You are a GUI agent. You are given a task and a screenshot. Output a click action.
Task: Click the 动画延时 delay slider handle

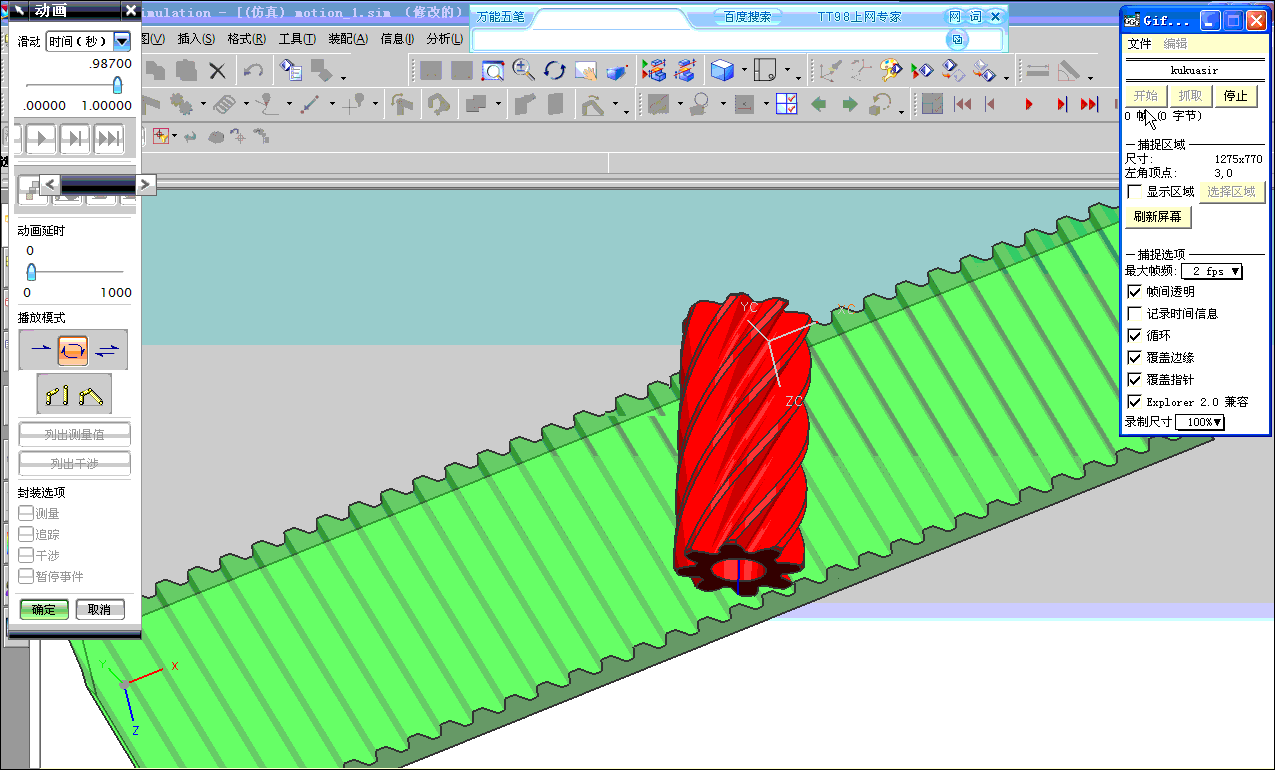click(31, 271)
